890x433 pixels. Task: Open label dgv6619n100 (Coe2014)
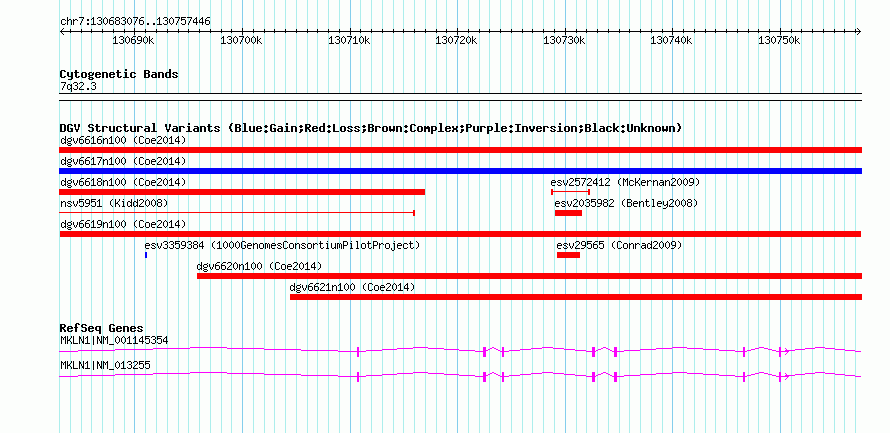[123, 224]
